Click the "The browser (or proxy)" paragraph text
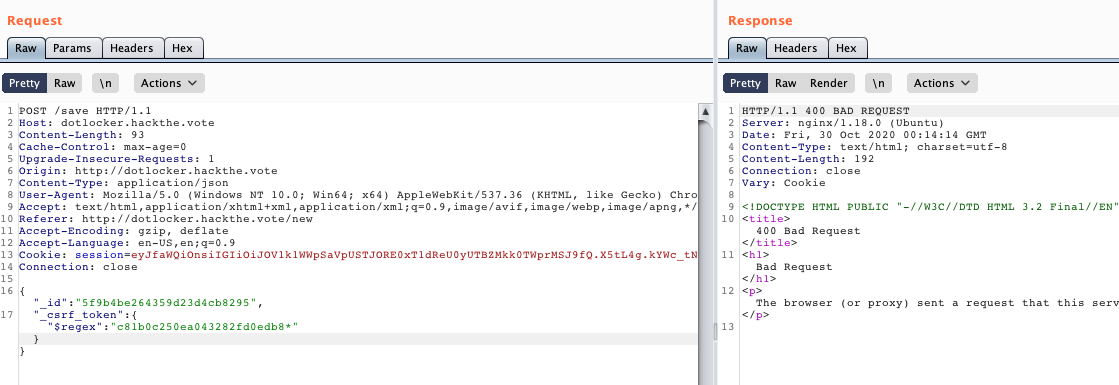The height and width of the screenshot is (385, 1119). pyautogui.click(x=937, y=303)
